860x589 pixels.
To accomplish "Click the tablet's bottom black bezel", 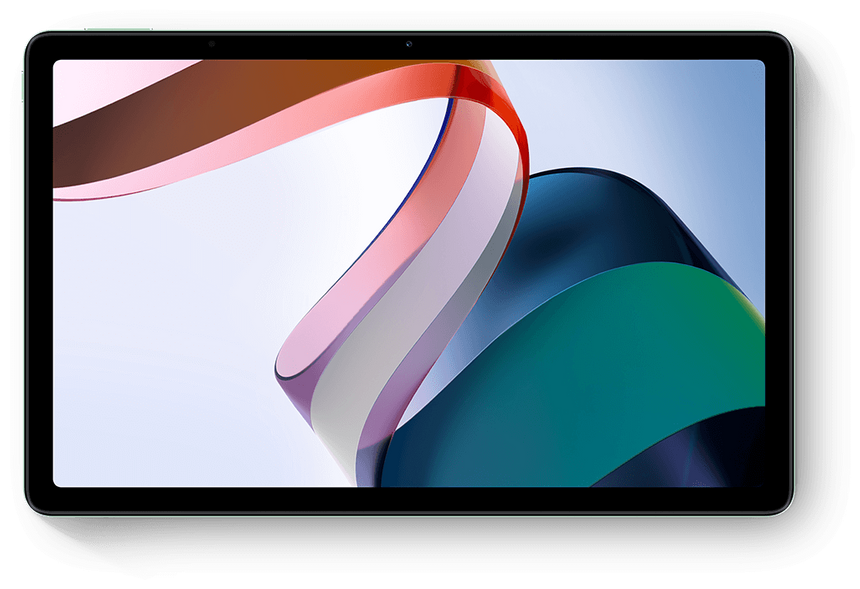I will pyautogui.click(x=409, y=499).
